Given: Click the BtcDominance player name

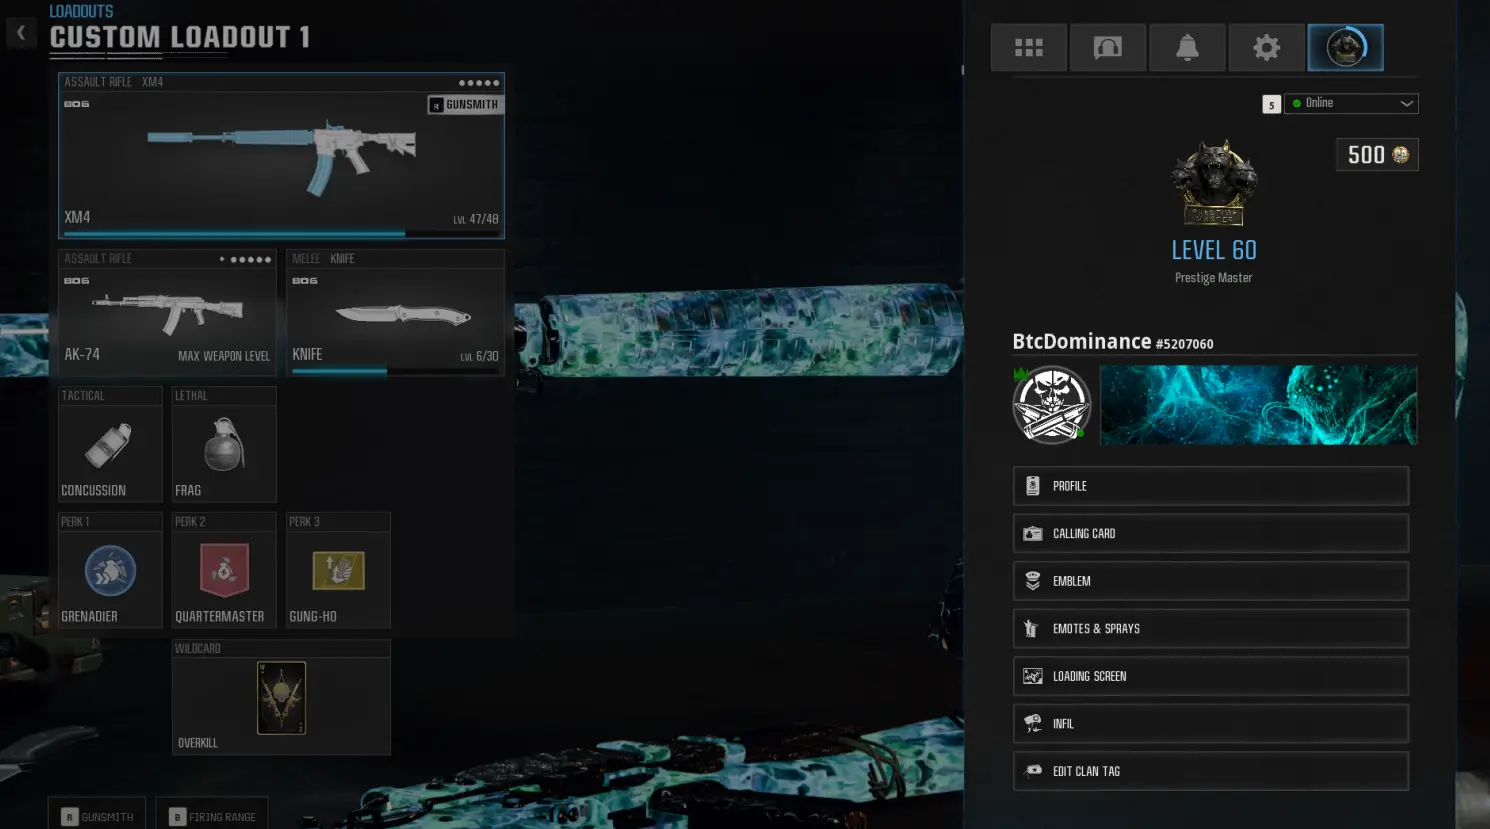Looking at the screenshot, I should coord(1081,342).
